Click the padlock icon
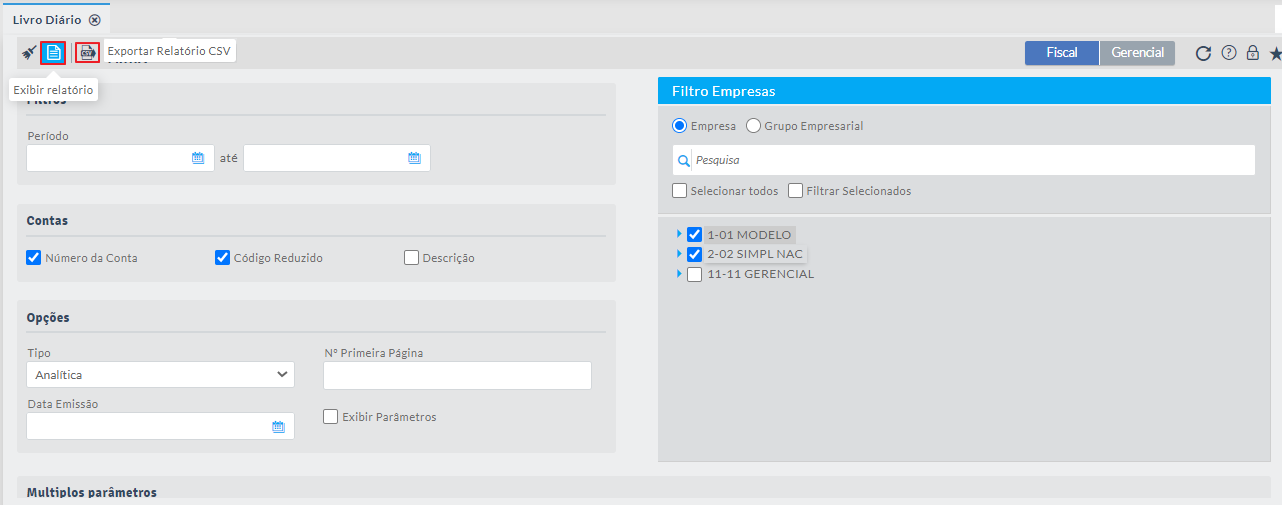Screen dimensions: 1282x505 pos(1252,53)
